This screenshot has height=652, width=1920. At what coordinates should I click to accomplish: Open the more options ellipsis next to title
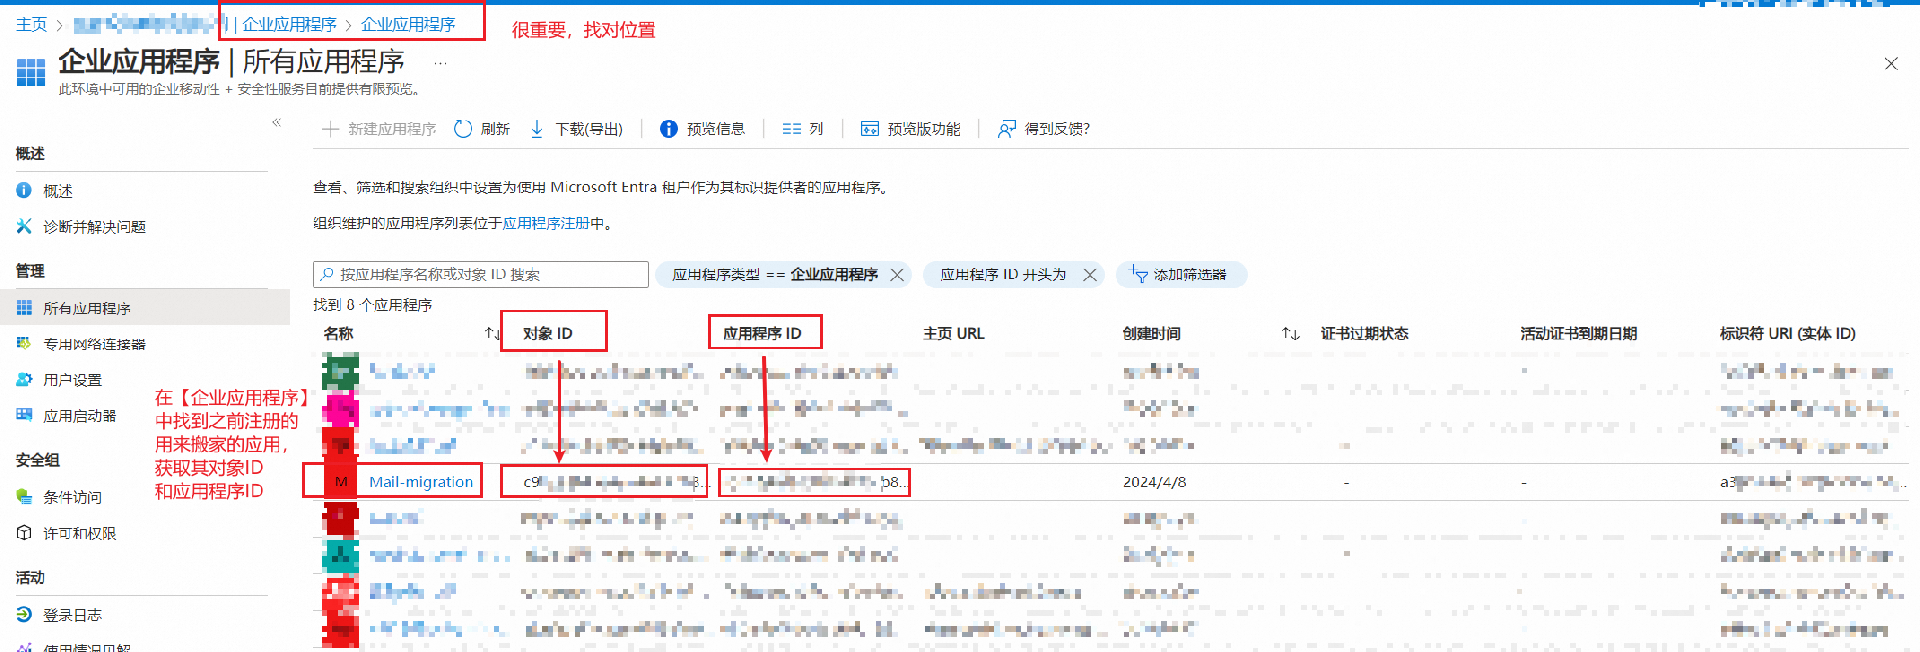pos(440,62)
